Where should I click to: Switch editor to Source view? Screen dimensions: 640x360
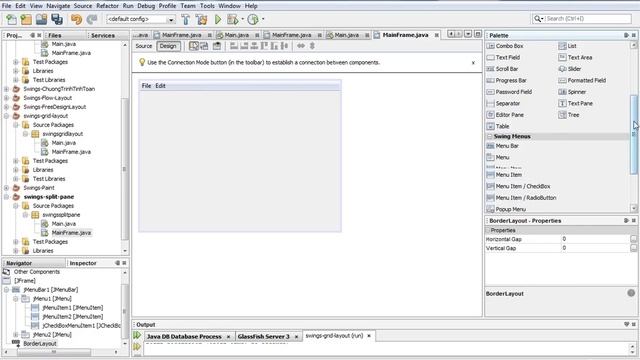[144, 46]
